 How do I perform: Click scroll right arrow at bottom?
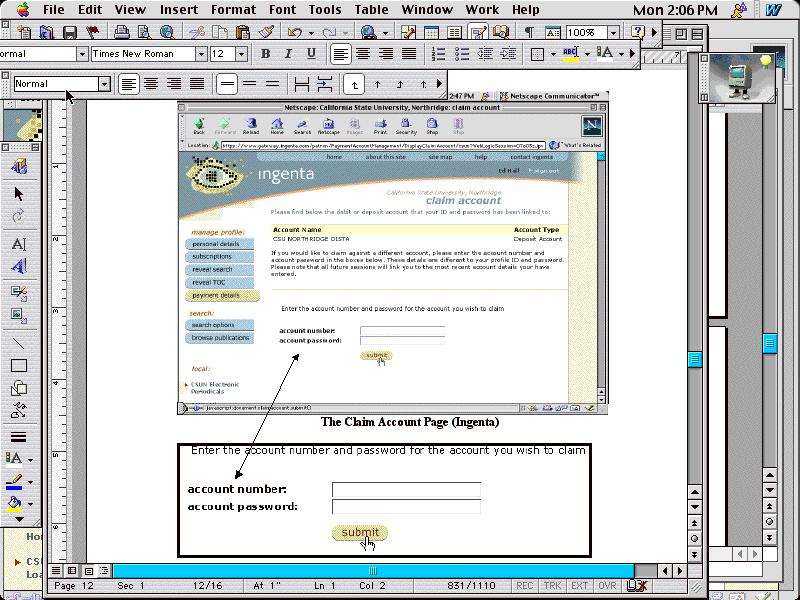pos(679,570)
